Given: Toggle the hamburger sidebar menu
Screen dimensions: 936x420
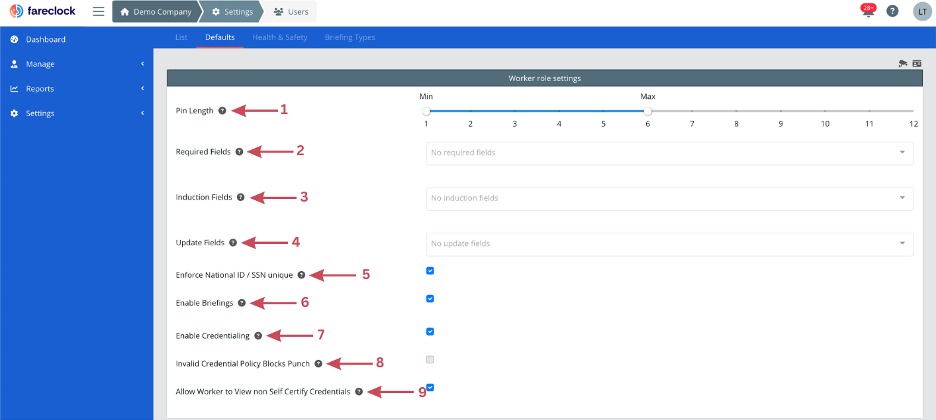Looking at the screenshot, I should click(x=98, y=11).
